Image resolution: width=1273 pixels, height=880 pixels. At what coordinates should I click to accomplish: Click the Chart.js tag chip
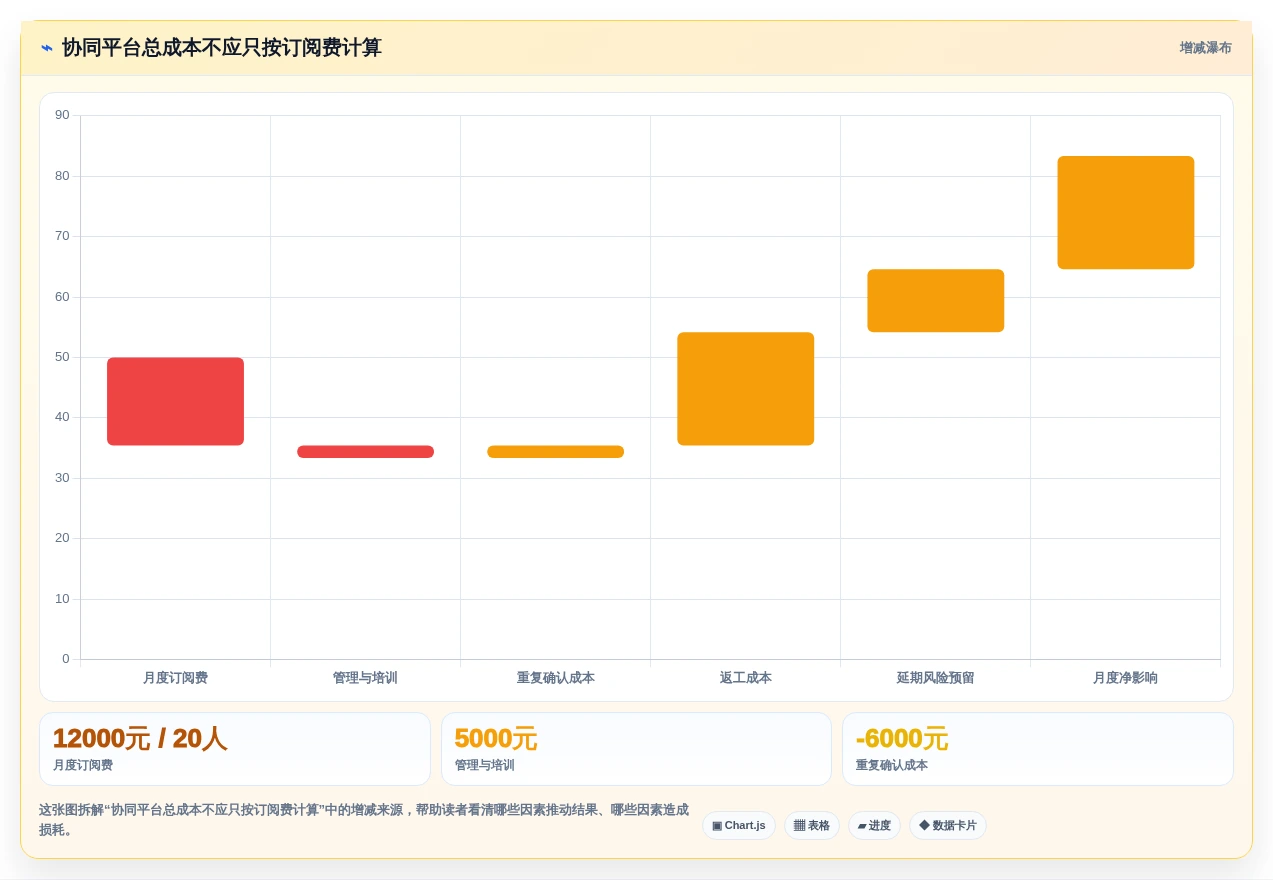(x=738, y=825)
